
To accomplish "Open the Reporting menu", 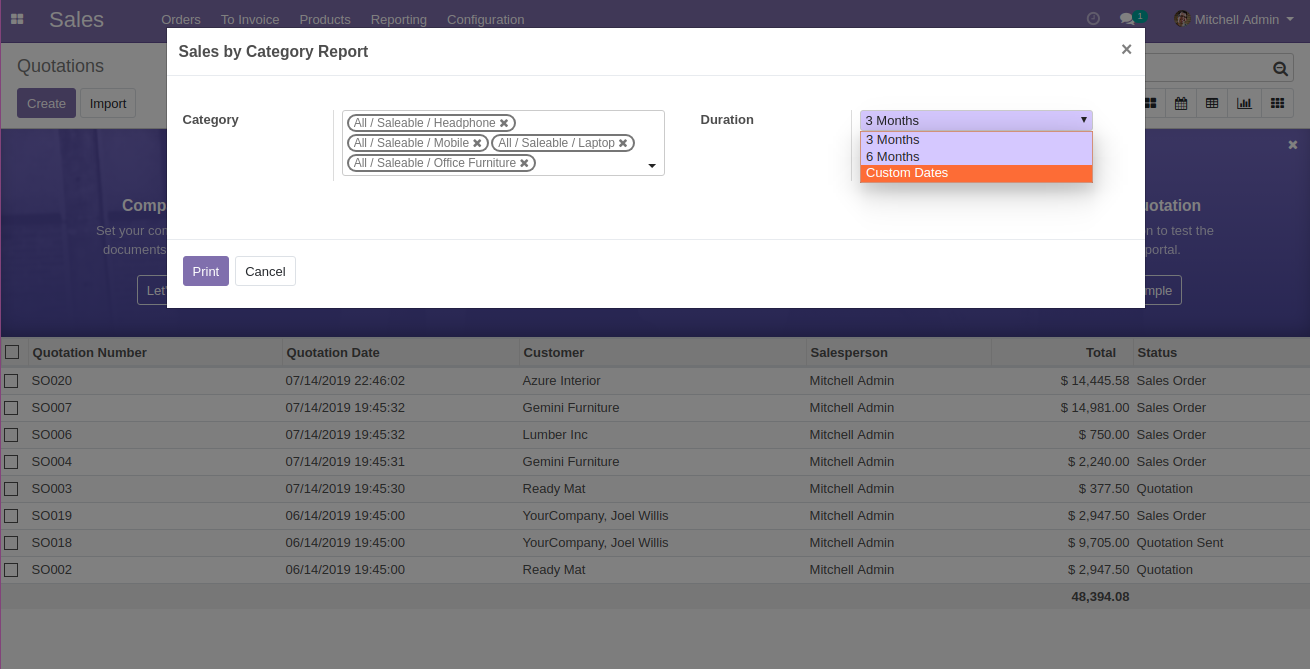I will (x=398, y=19).
